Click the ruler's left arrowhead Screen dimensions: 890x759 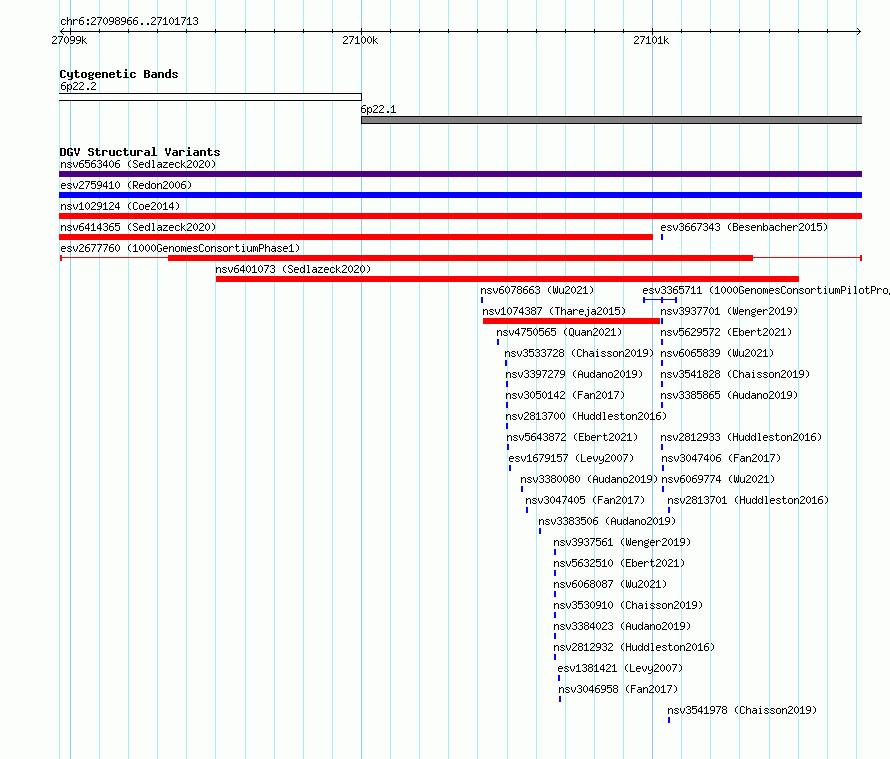[x=62, y=31]
